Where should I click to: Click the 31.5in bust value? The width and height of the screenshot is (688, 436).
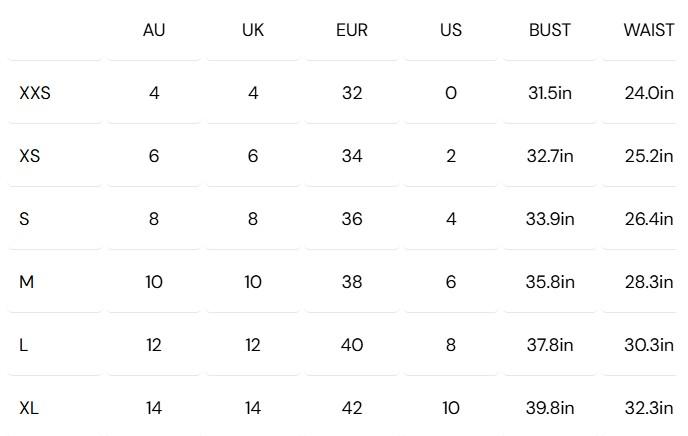(550, 93)
